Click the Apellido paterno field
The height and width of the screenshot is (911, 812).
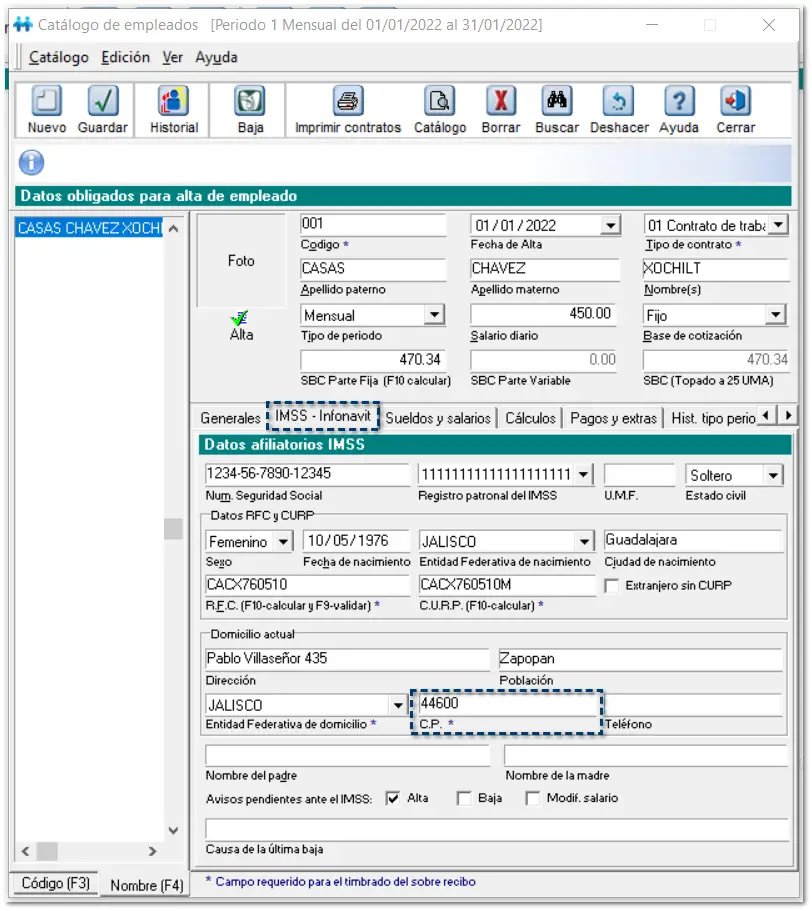point(373,268)
